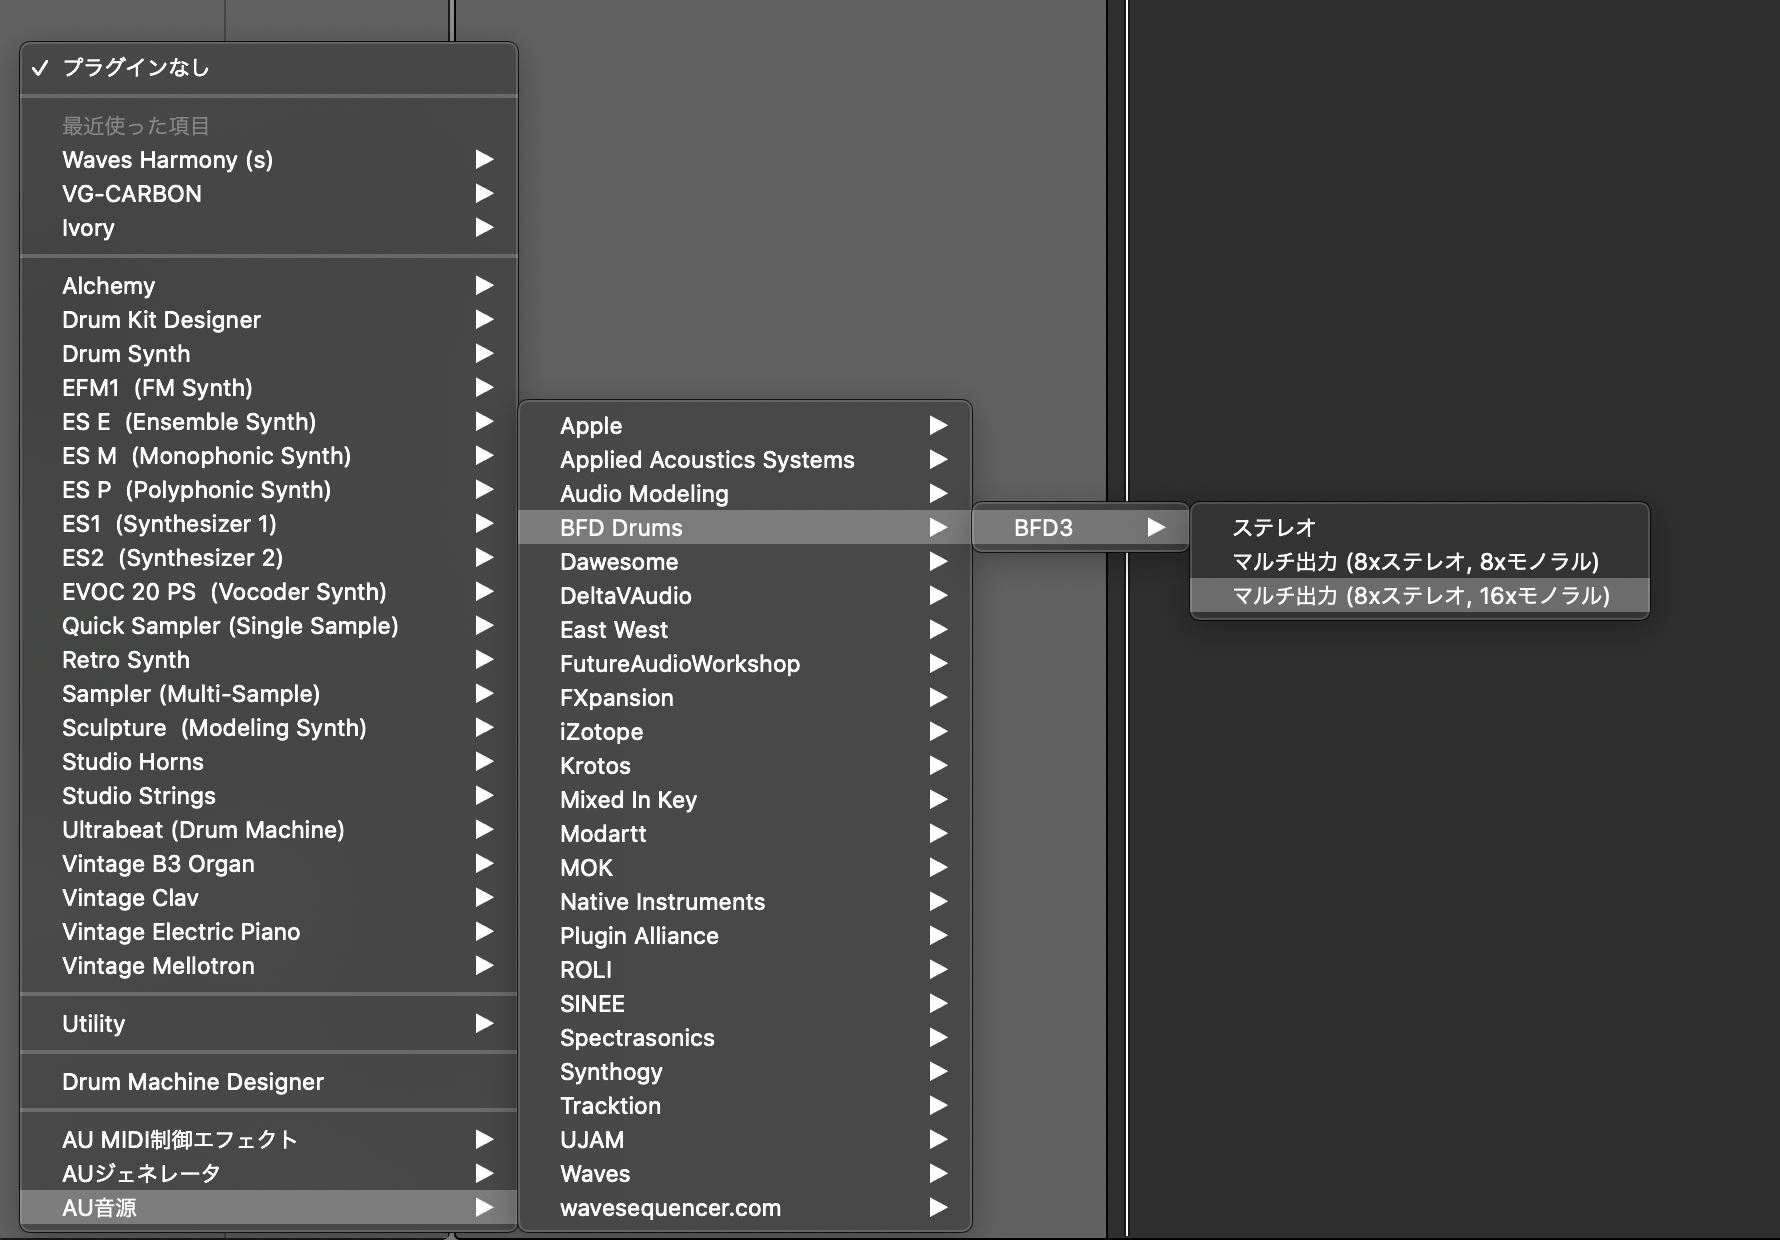Choose ES P (Polyphonic Synth)
The width and height of the screenshot is (1780, 1240).
tap(268, 490)
